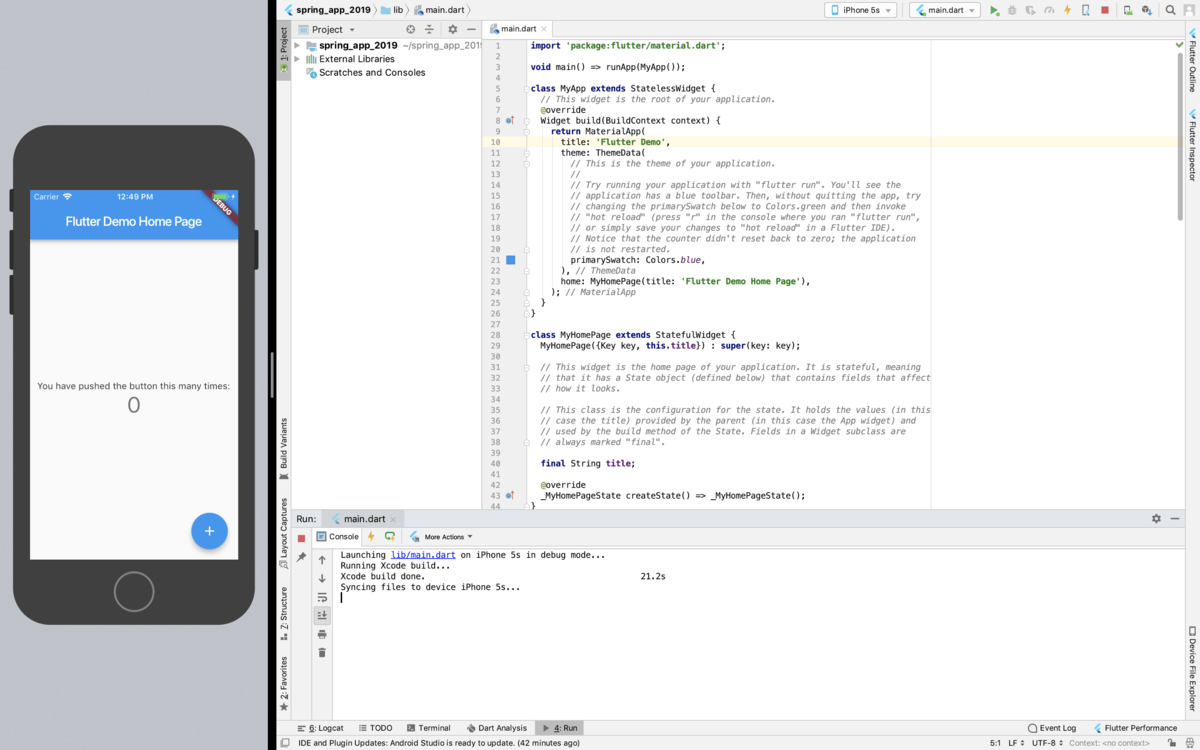
Task: Toggle Layout Captures side panel
Action: coord(284,532)
